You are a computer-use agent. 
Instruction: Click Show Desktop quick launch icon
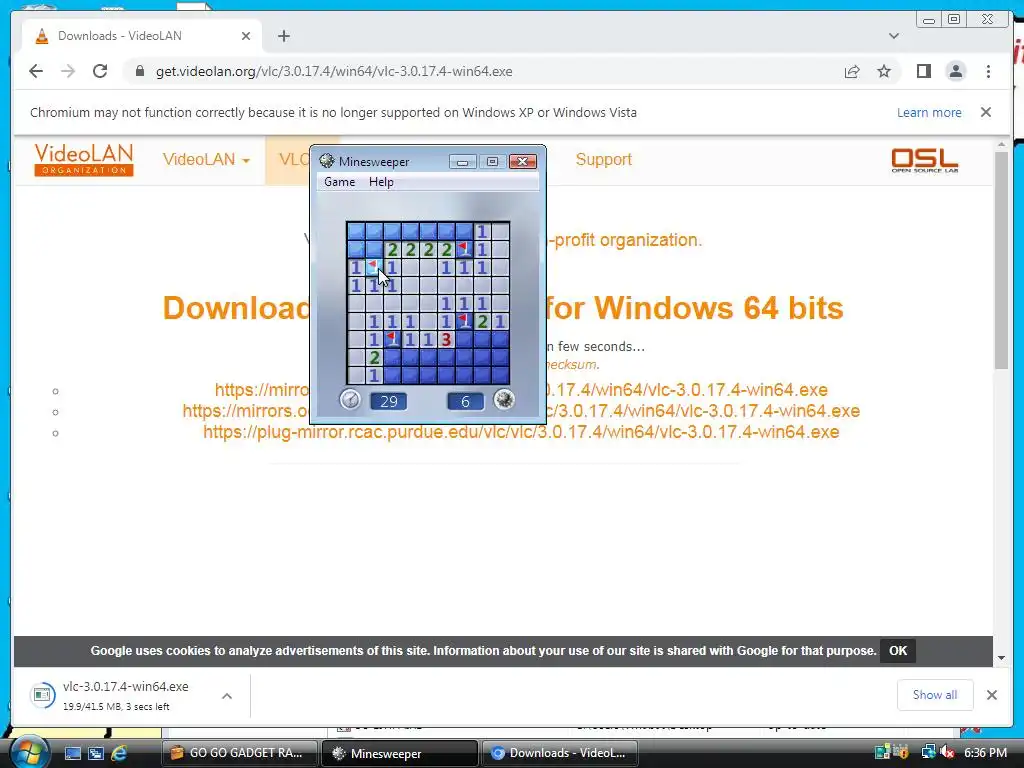point(72,753)
